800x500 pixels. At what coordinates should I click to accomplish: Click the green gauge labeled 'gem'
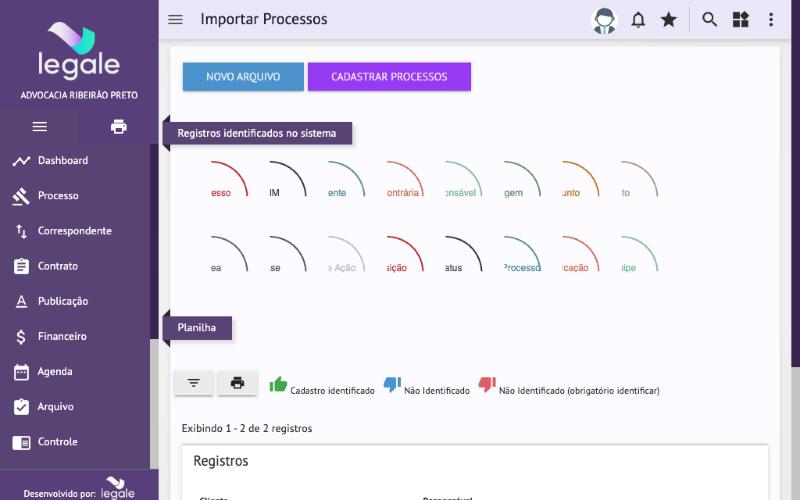[522, 180]
